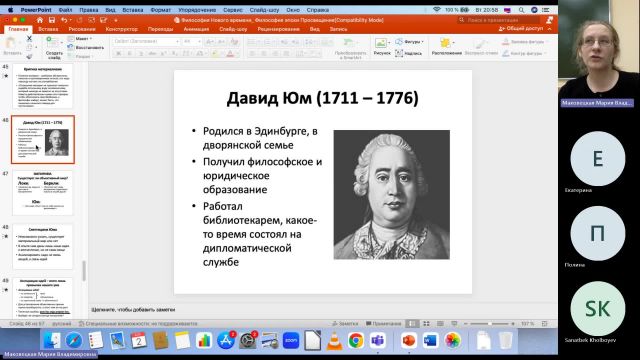The height and width of the screenshot is (360, 640).
Task: Select slide 48 Скептицизм Юма thumbnail
Action: [x=43, y=247]
